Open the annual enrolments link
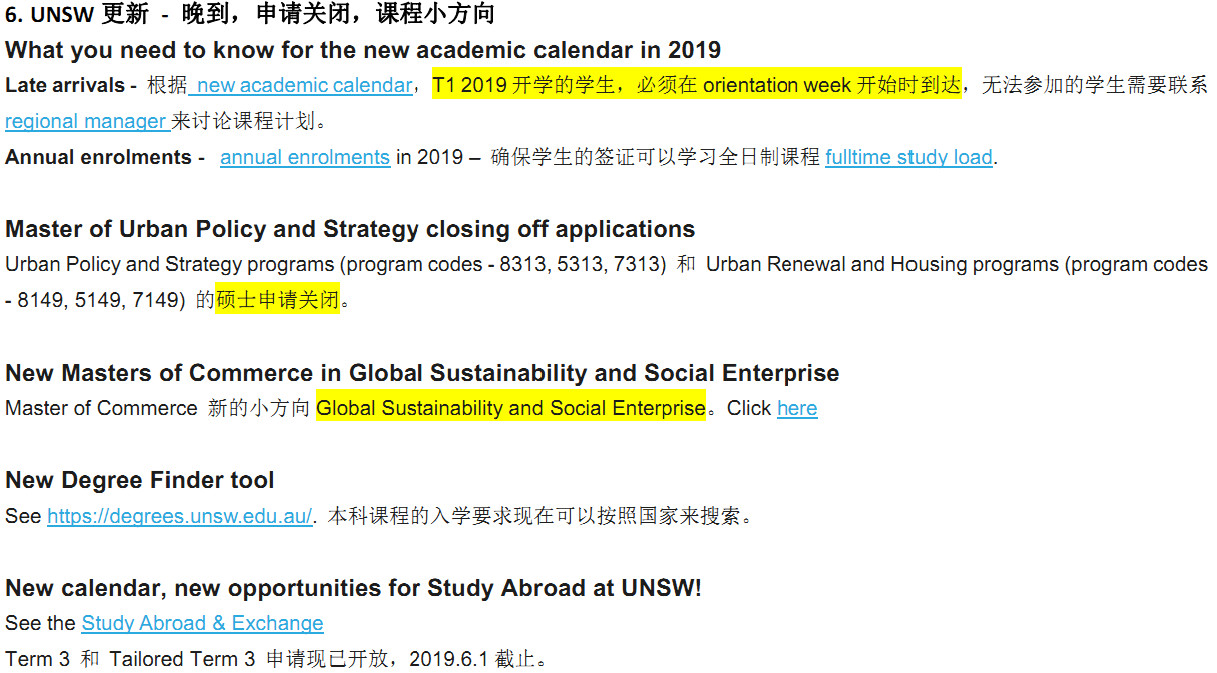This screenshot has width=1217, height=673. coord(304,158)
